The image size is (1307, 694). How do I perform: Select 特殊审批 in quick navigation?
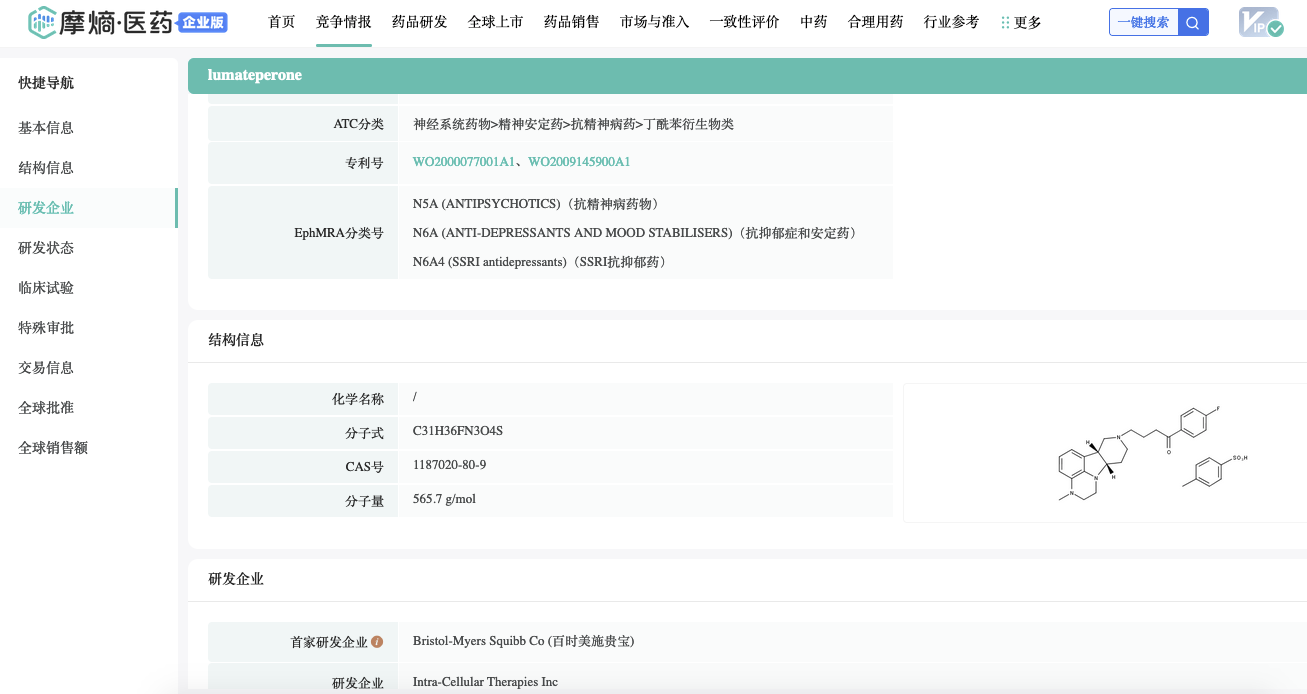point(46,328)
